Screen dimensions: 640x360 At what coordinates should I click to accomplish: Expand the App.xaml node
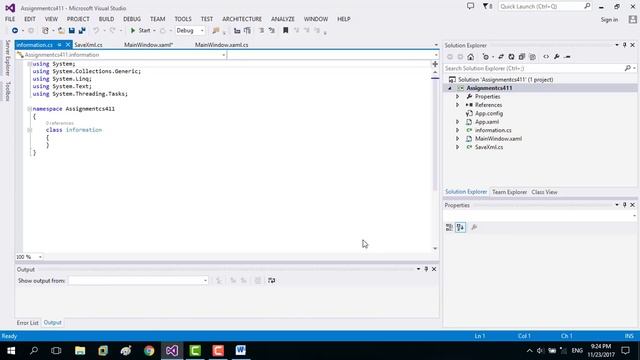tap(458, 122)
